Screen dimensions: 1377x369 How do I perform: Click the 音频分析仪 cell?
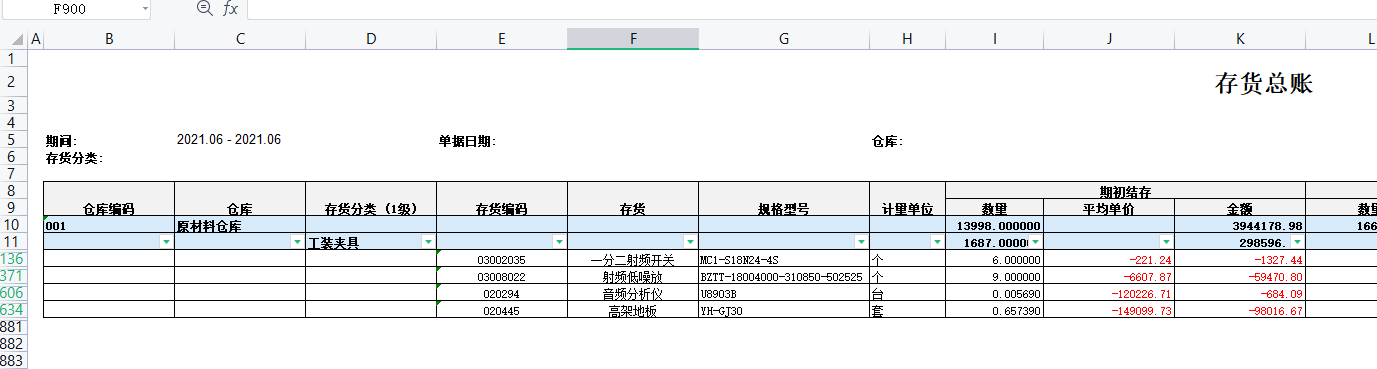(633, 294)
